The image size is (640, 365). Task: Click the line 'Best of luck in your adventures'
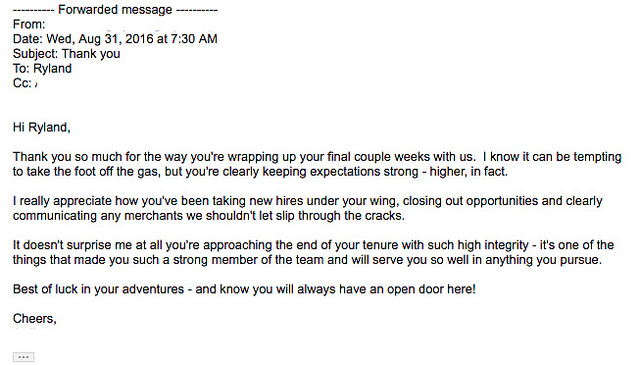click(x=98, y=289)
